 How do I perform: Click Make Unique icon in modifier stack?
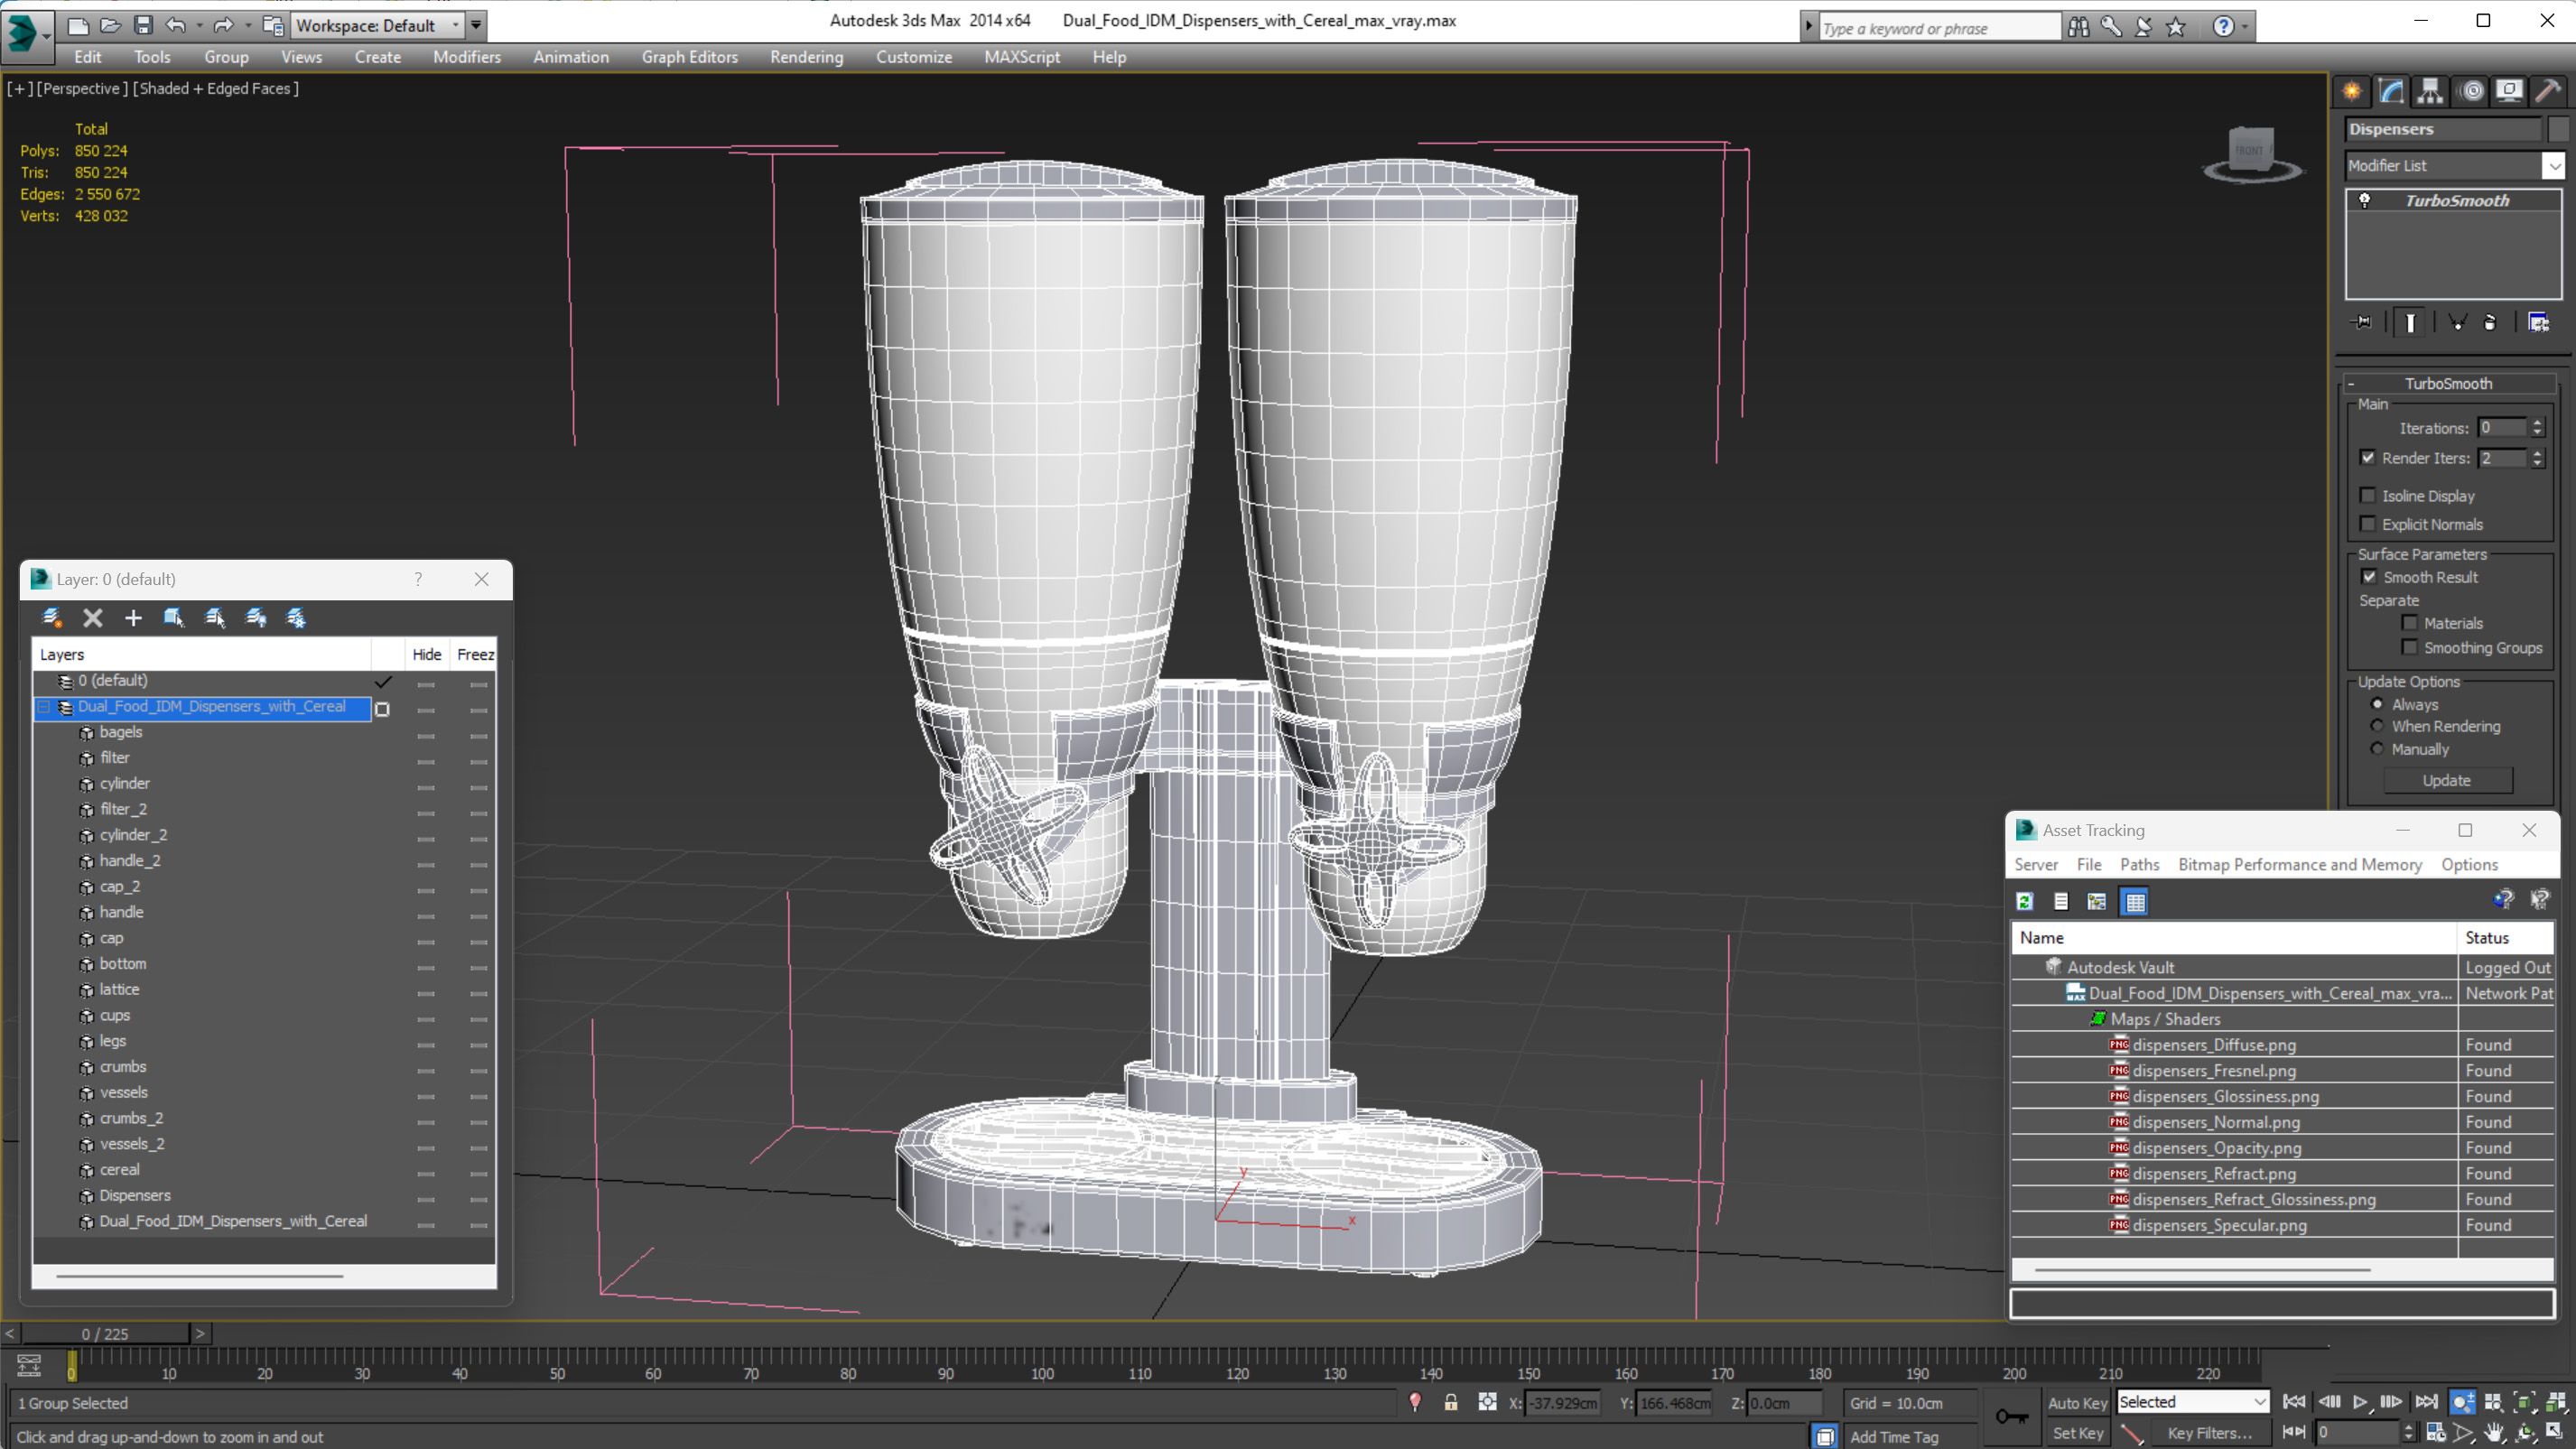[2458, 322]
